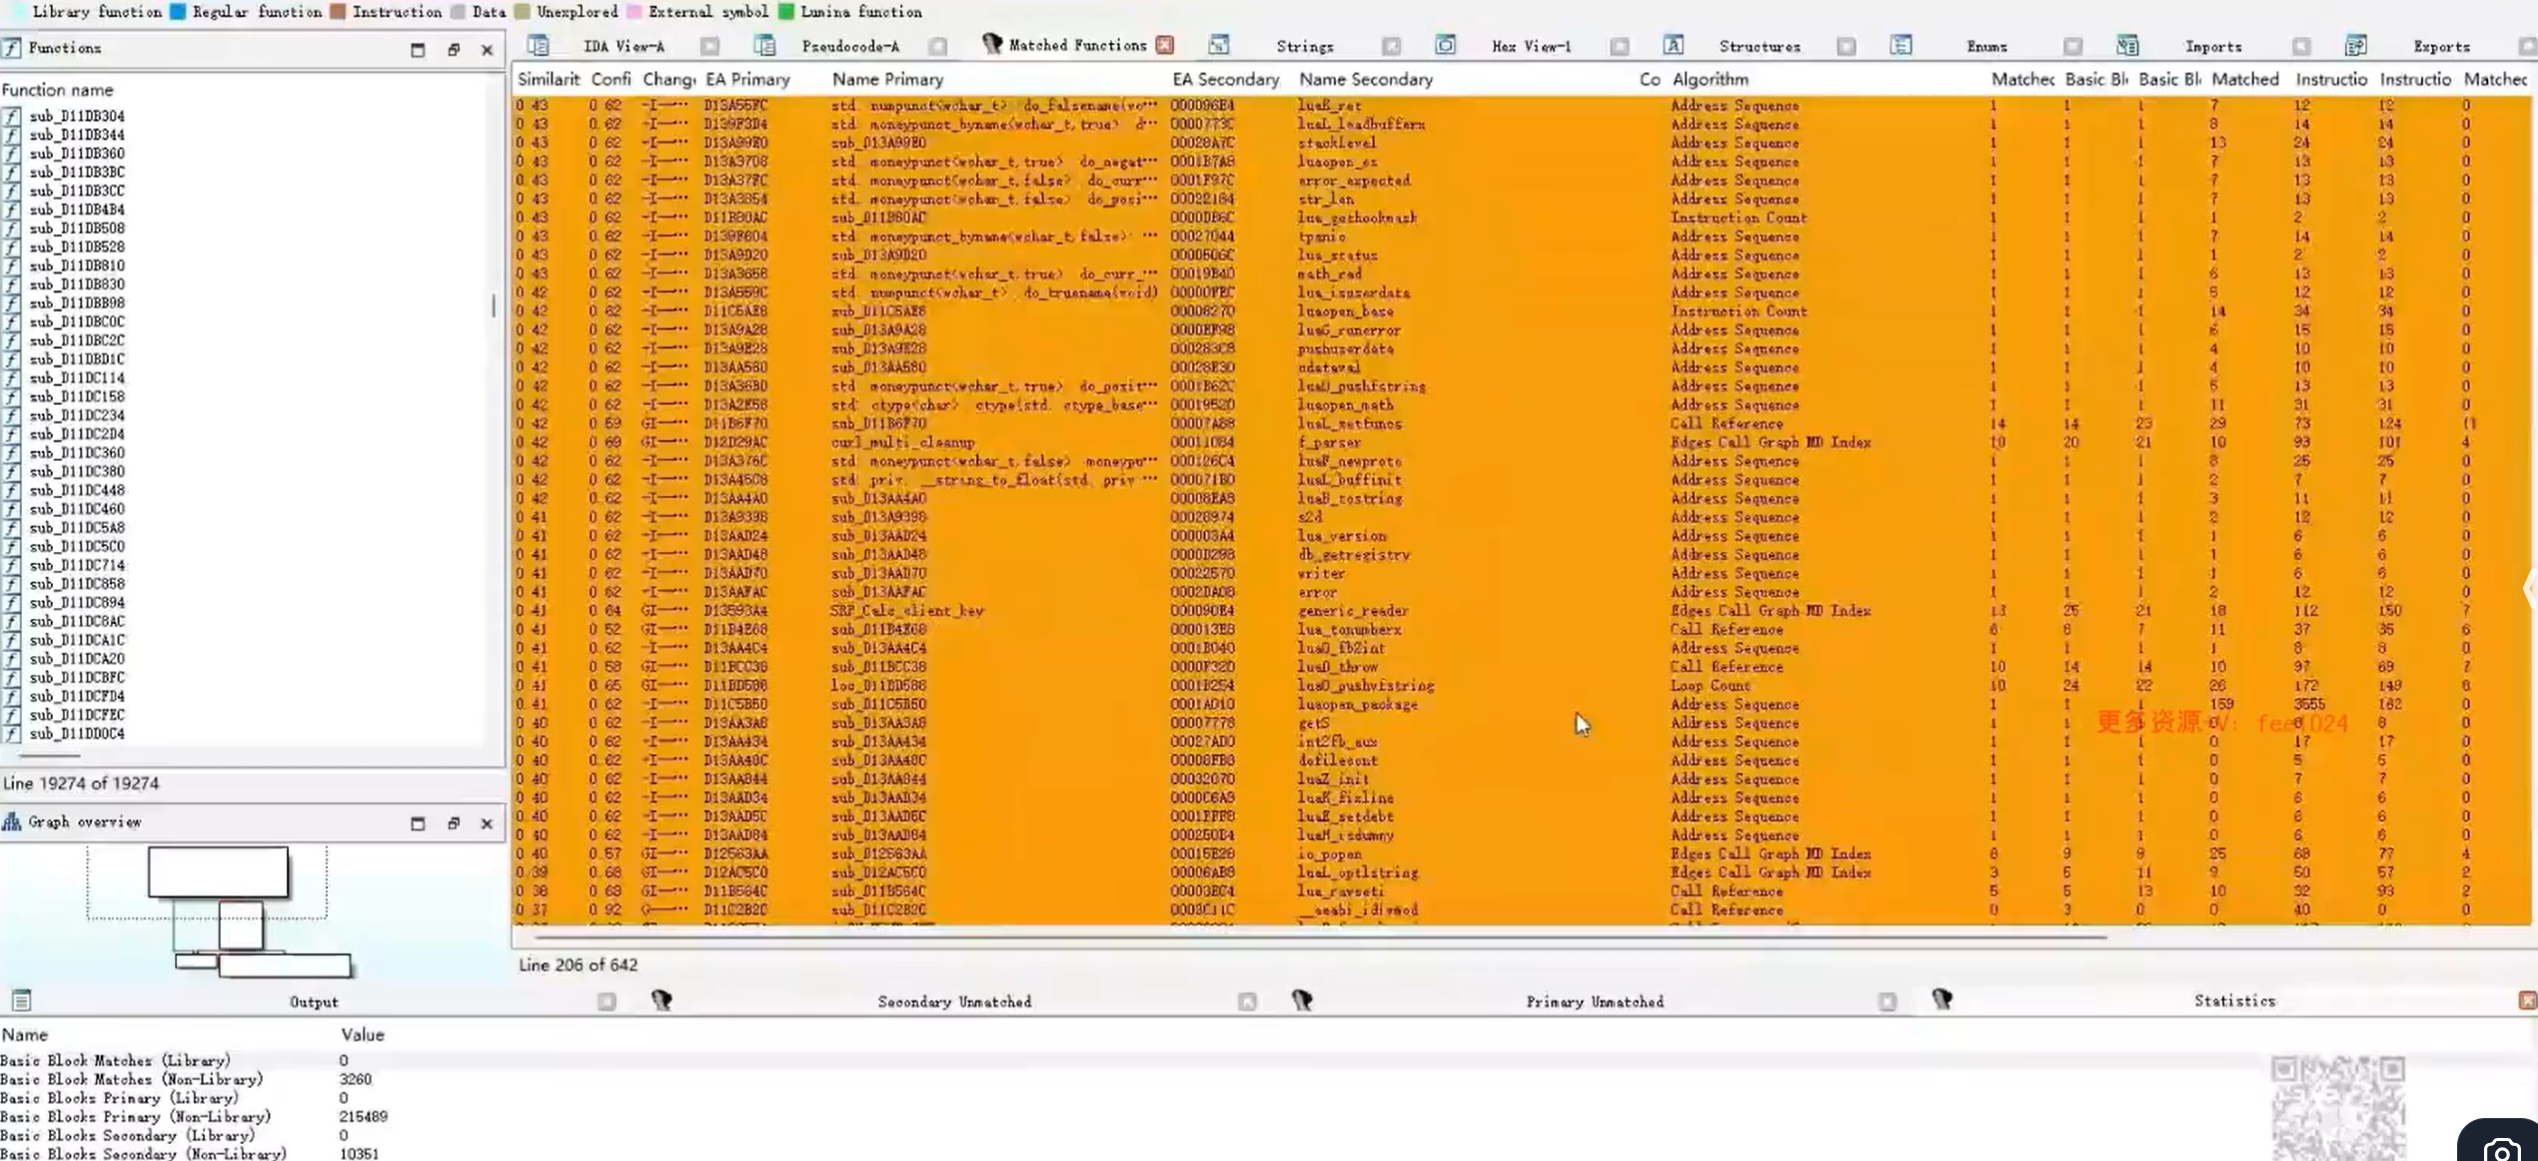Image resolution: width=2538 pixels, height=1161 pixels.
Task: Open the Enums tab
Action: [x=1986, y=47]
